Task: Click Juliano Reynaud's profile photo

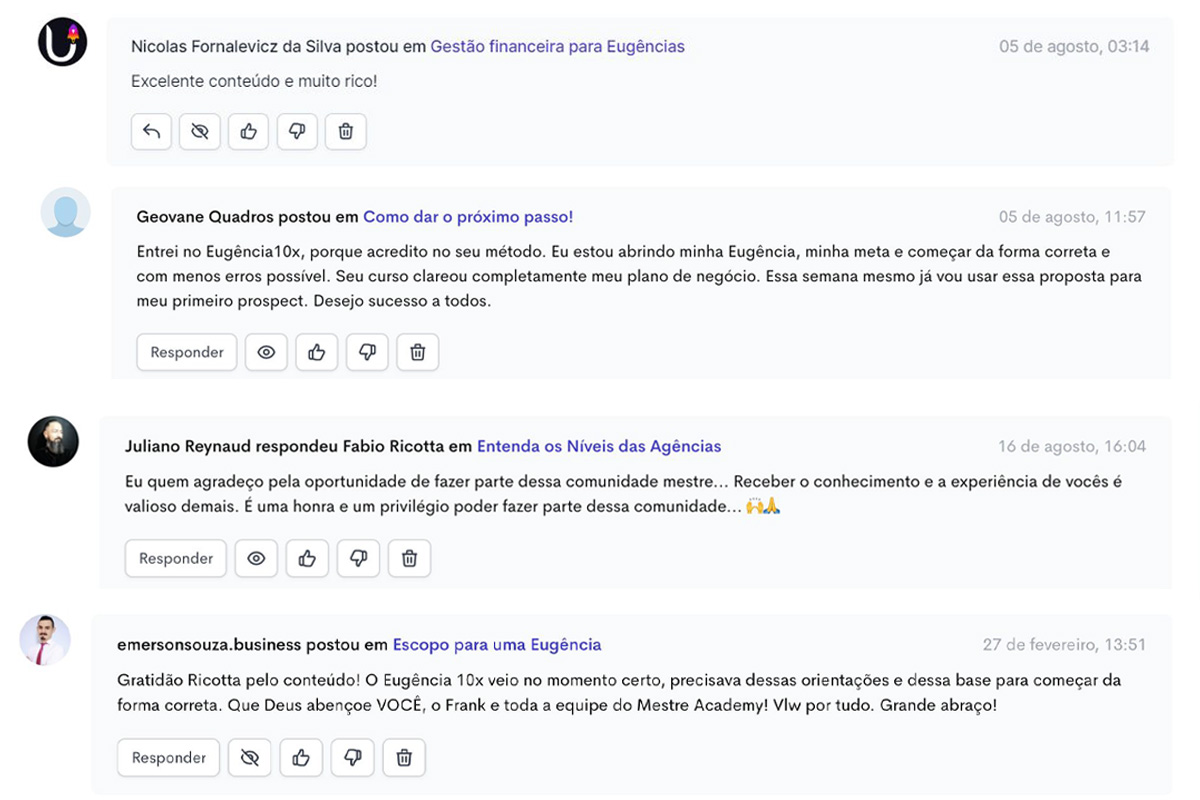Action: [x=53, y=441]
